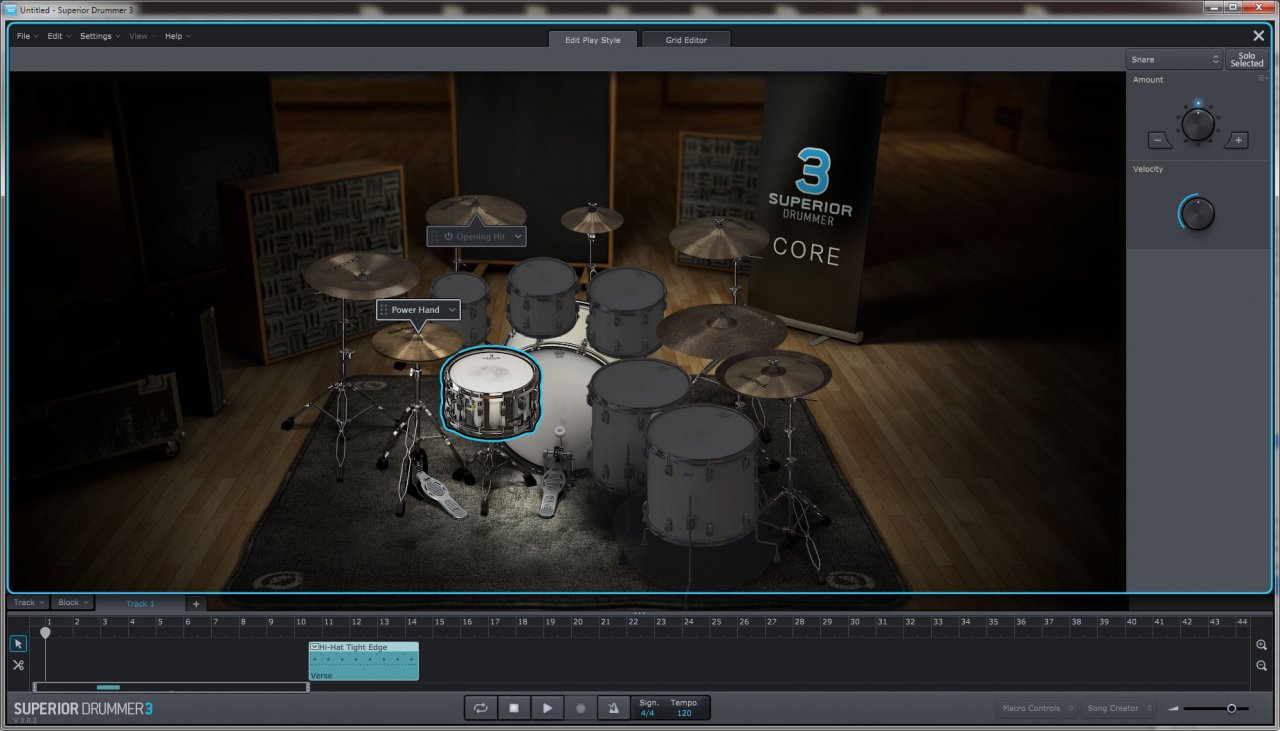Open the Settings menu

tap(99, 36)
